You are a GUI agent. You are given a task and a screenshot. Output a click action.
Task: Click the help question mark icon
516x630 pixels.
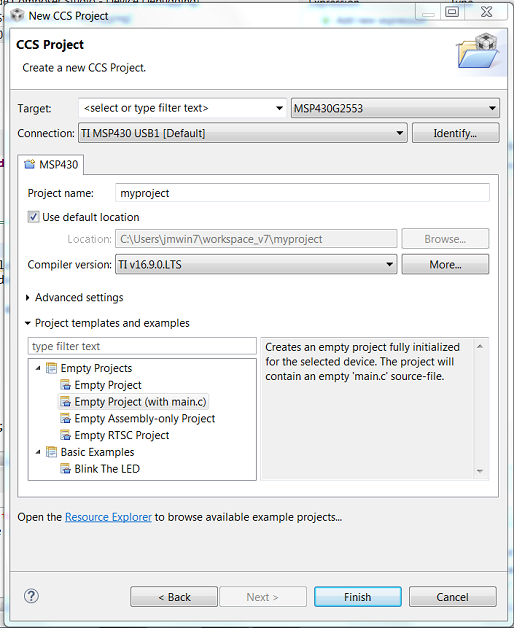click(31, 596)
